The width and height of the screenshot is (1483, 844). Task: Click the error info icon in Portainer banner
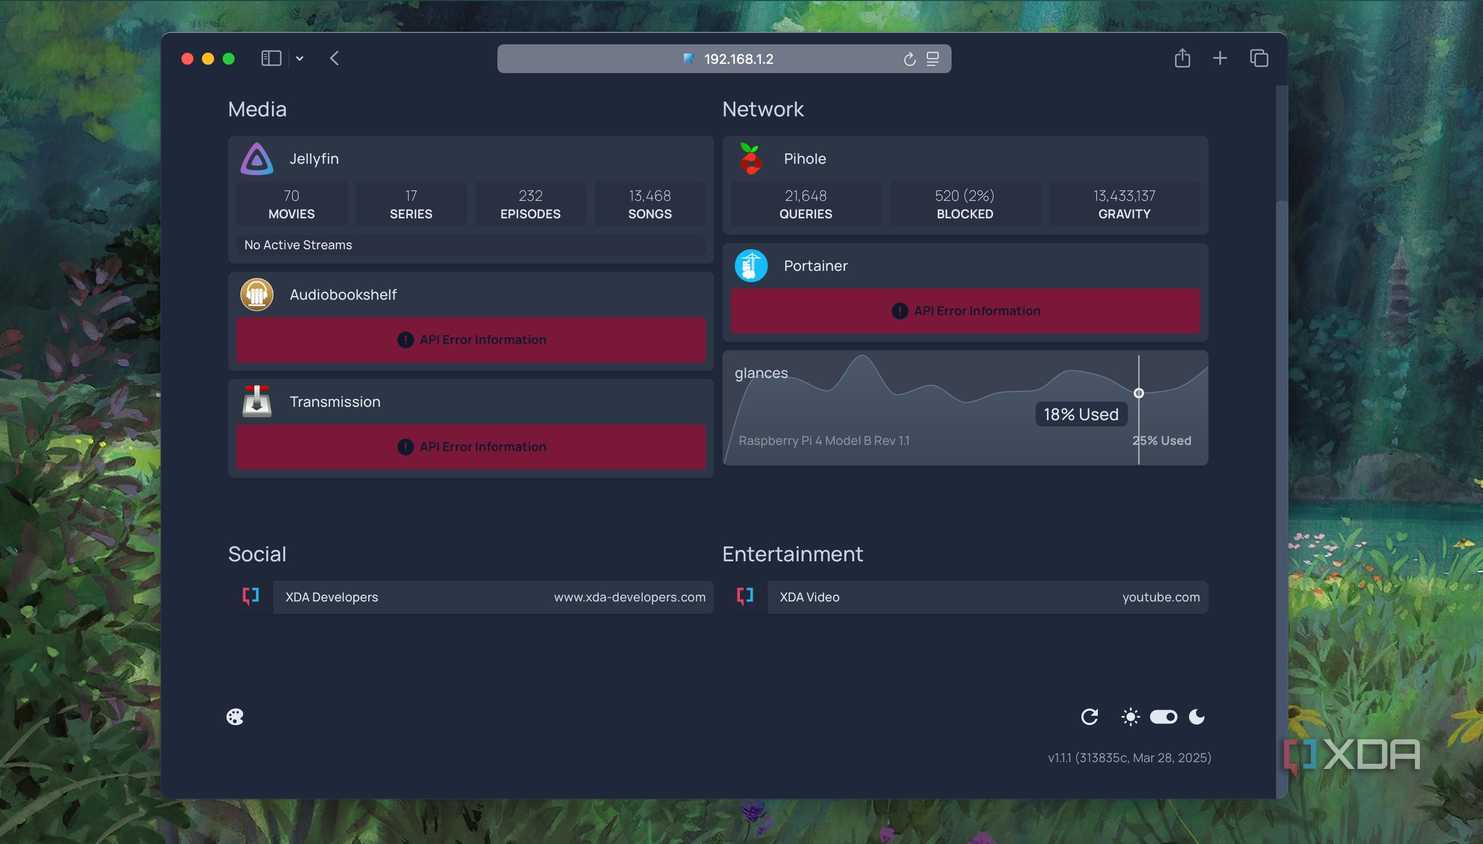(x=899, y=311)
